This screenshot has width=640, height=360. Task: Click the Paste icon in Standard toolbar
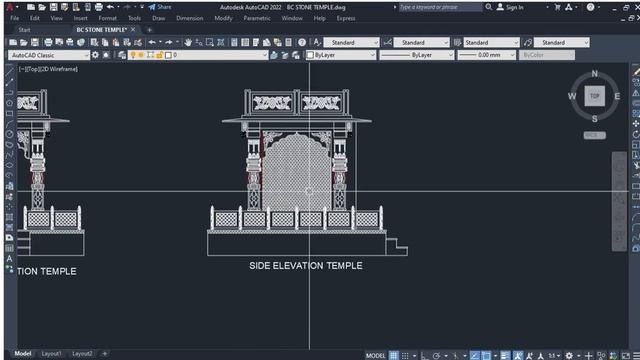pyautogui.click(x=116, y=42)
